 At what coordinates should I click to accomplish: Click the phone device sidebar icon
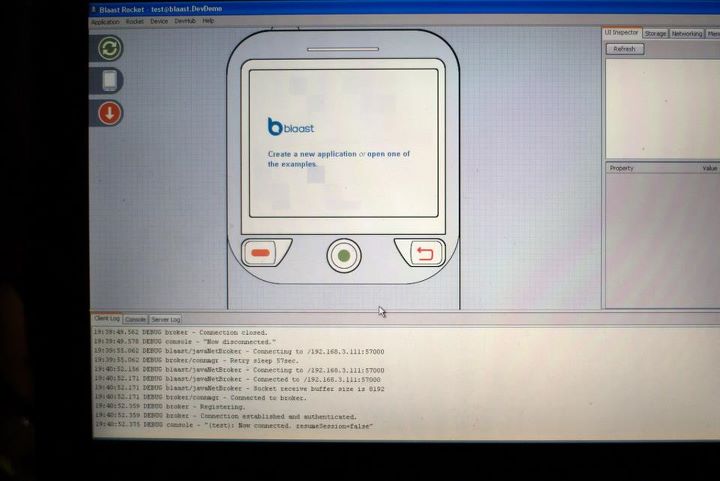(x=110, y=81)
